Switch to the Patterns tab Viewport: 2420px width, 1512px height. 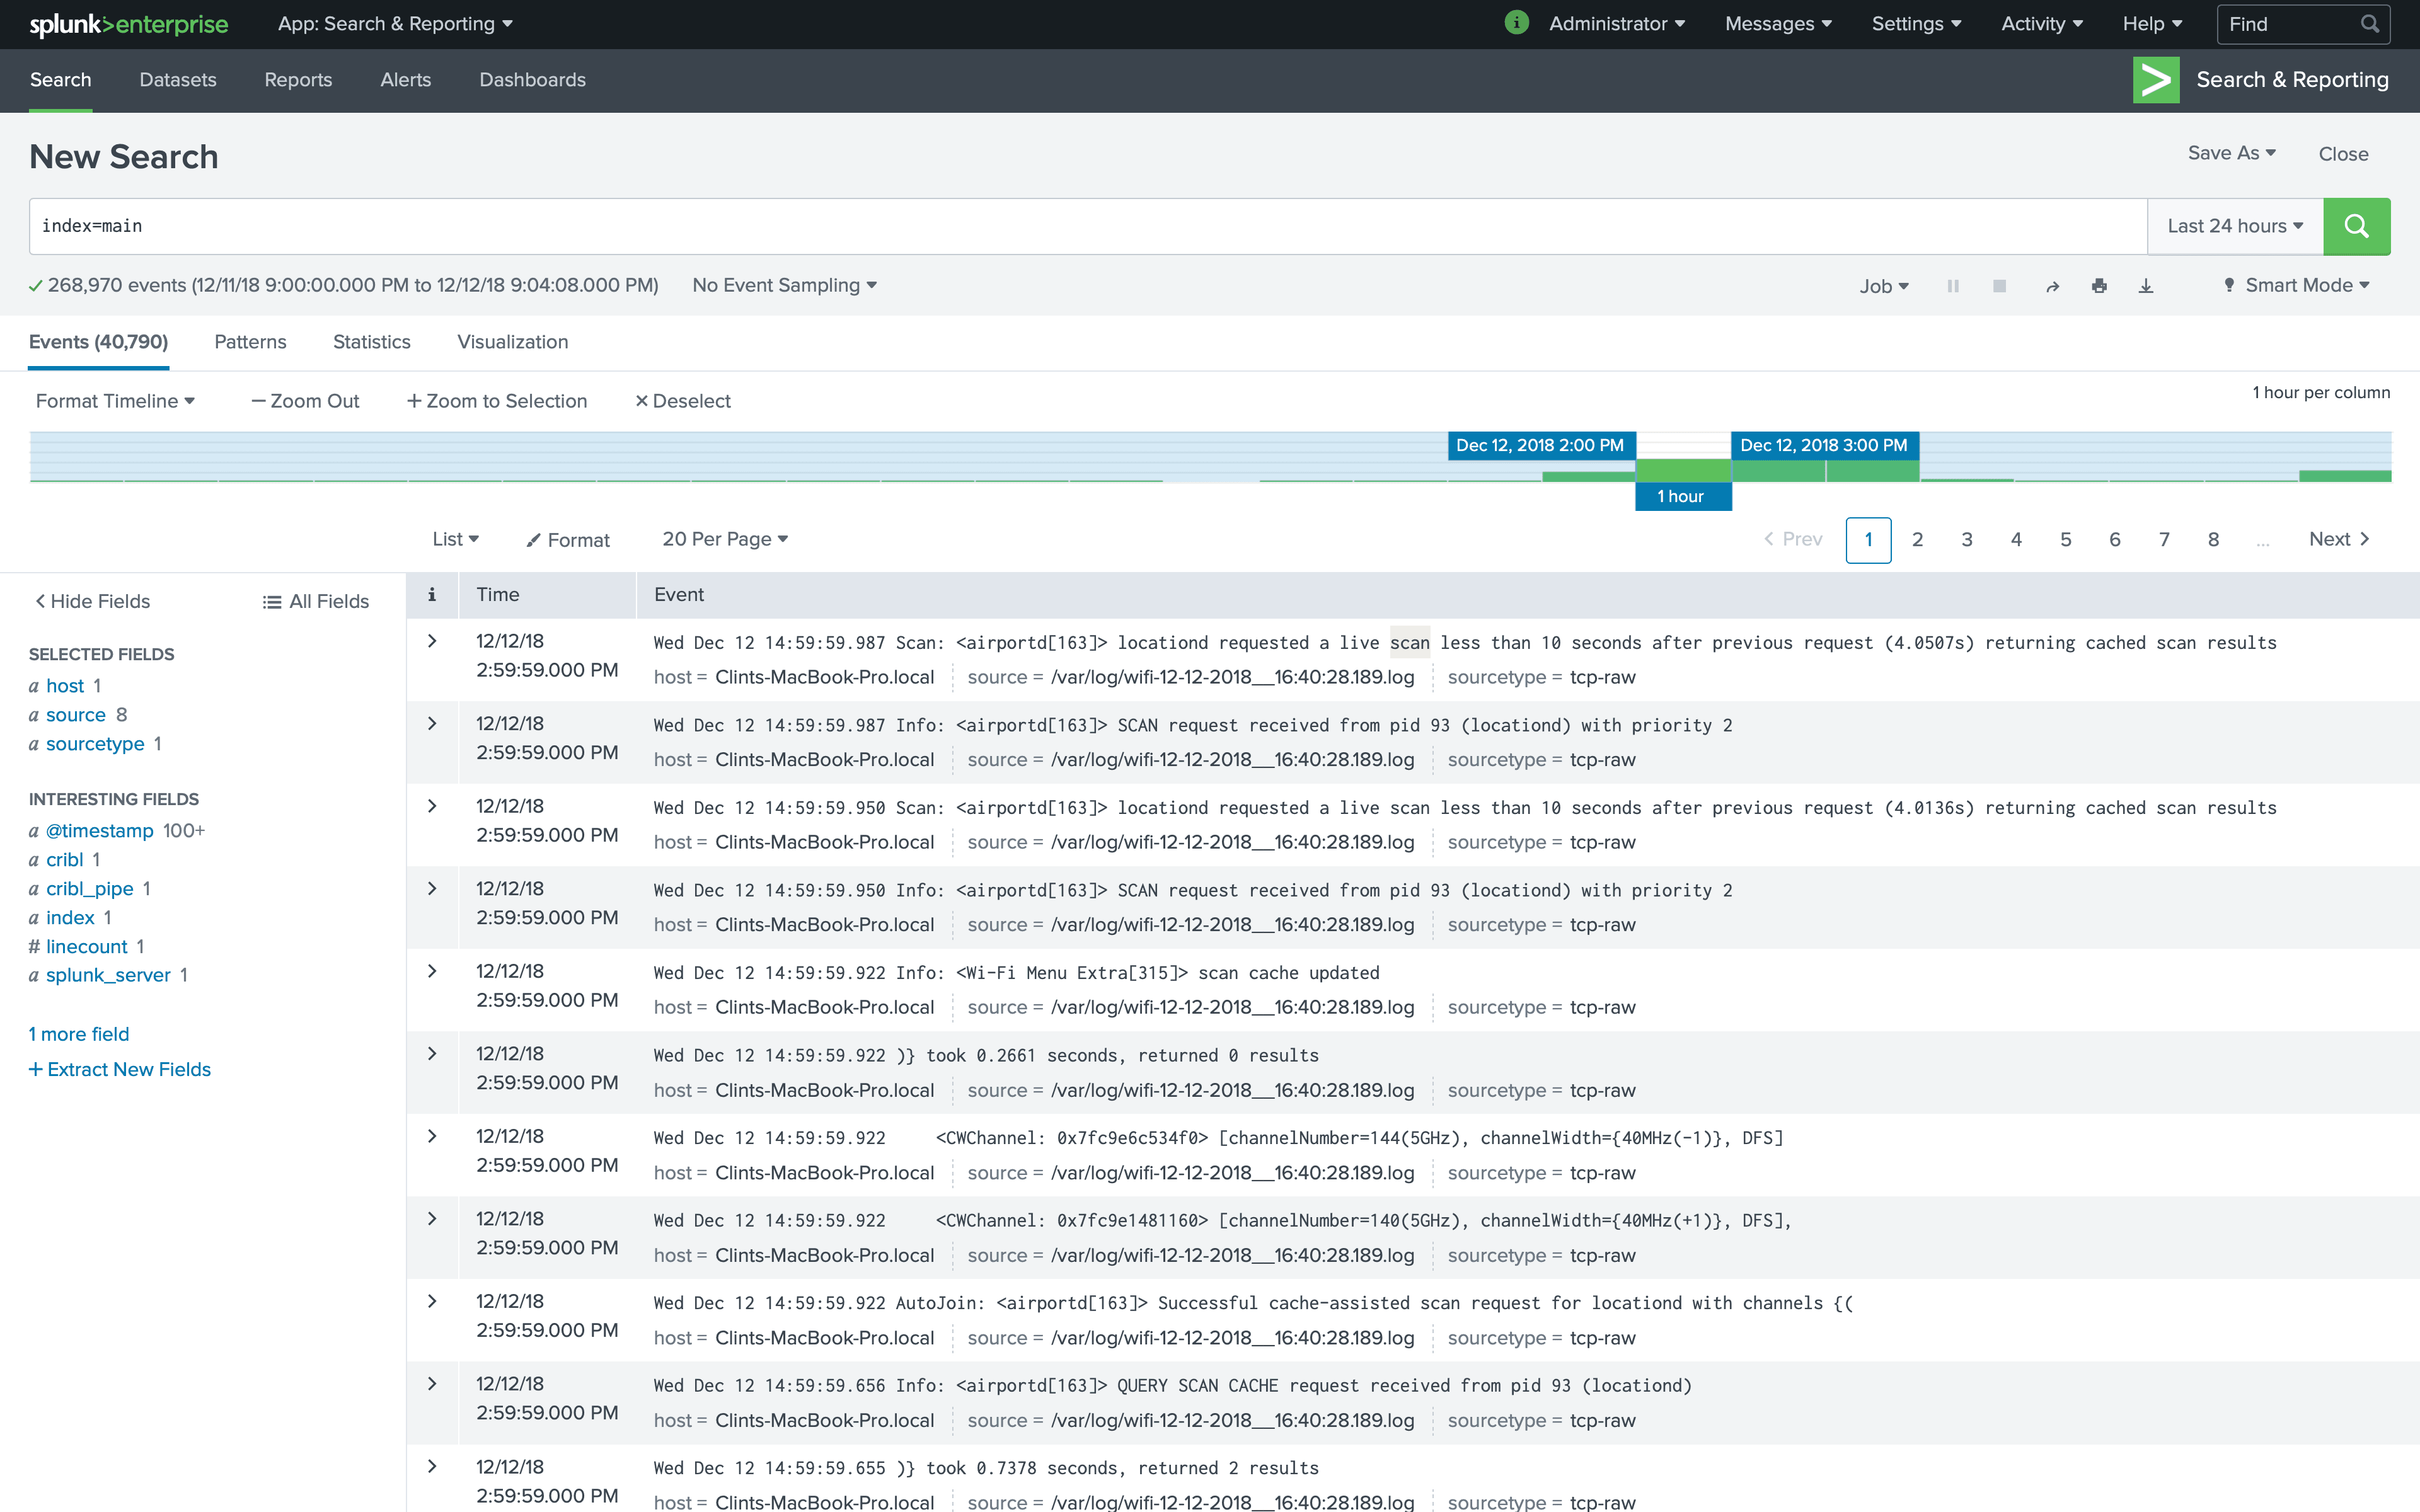[x=250, y=342]
